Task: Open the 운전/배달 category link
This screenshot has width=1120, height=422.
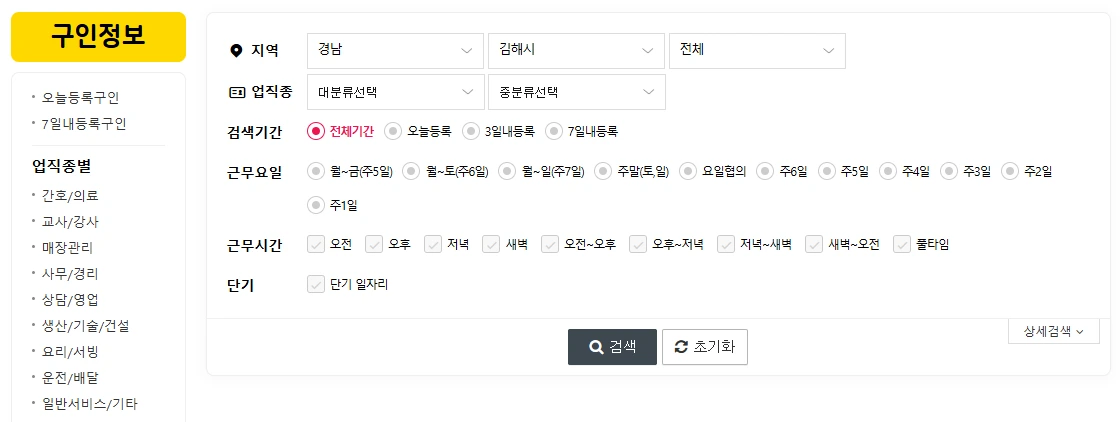Action: pyautogui.click(x=70, y=378)
